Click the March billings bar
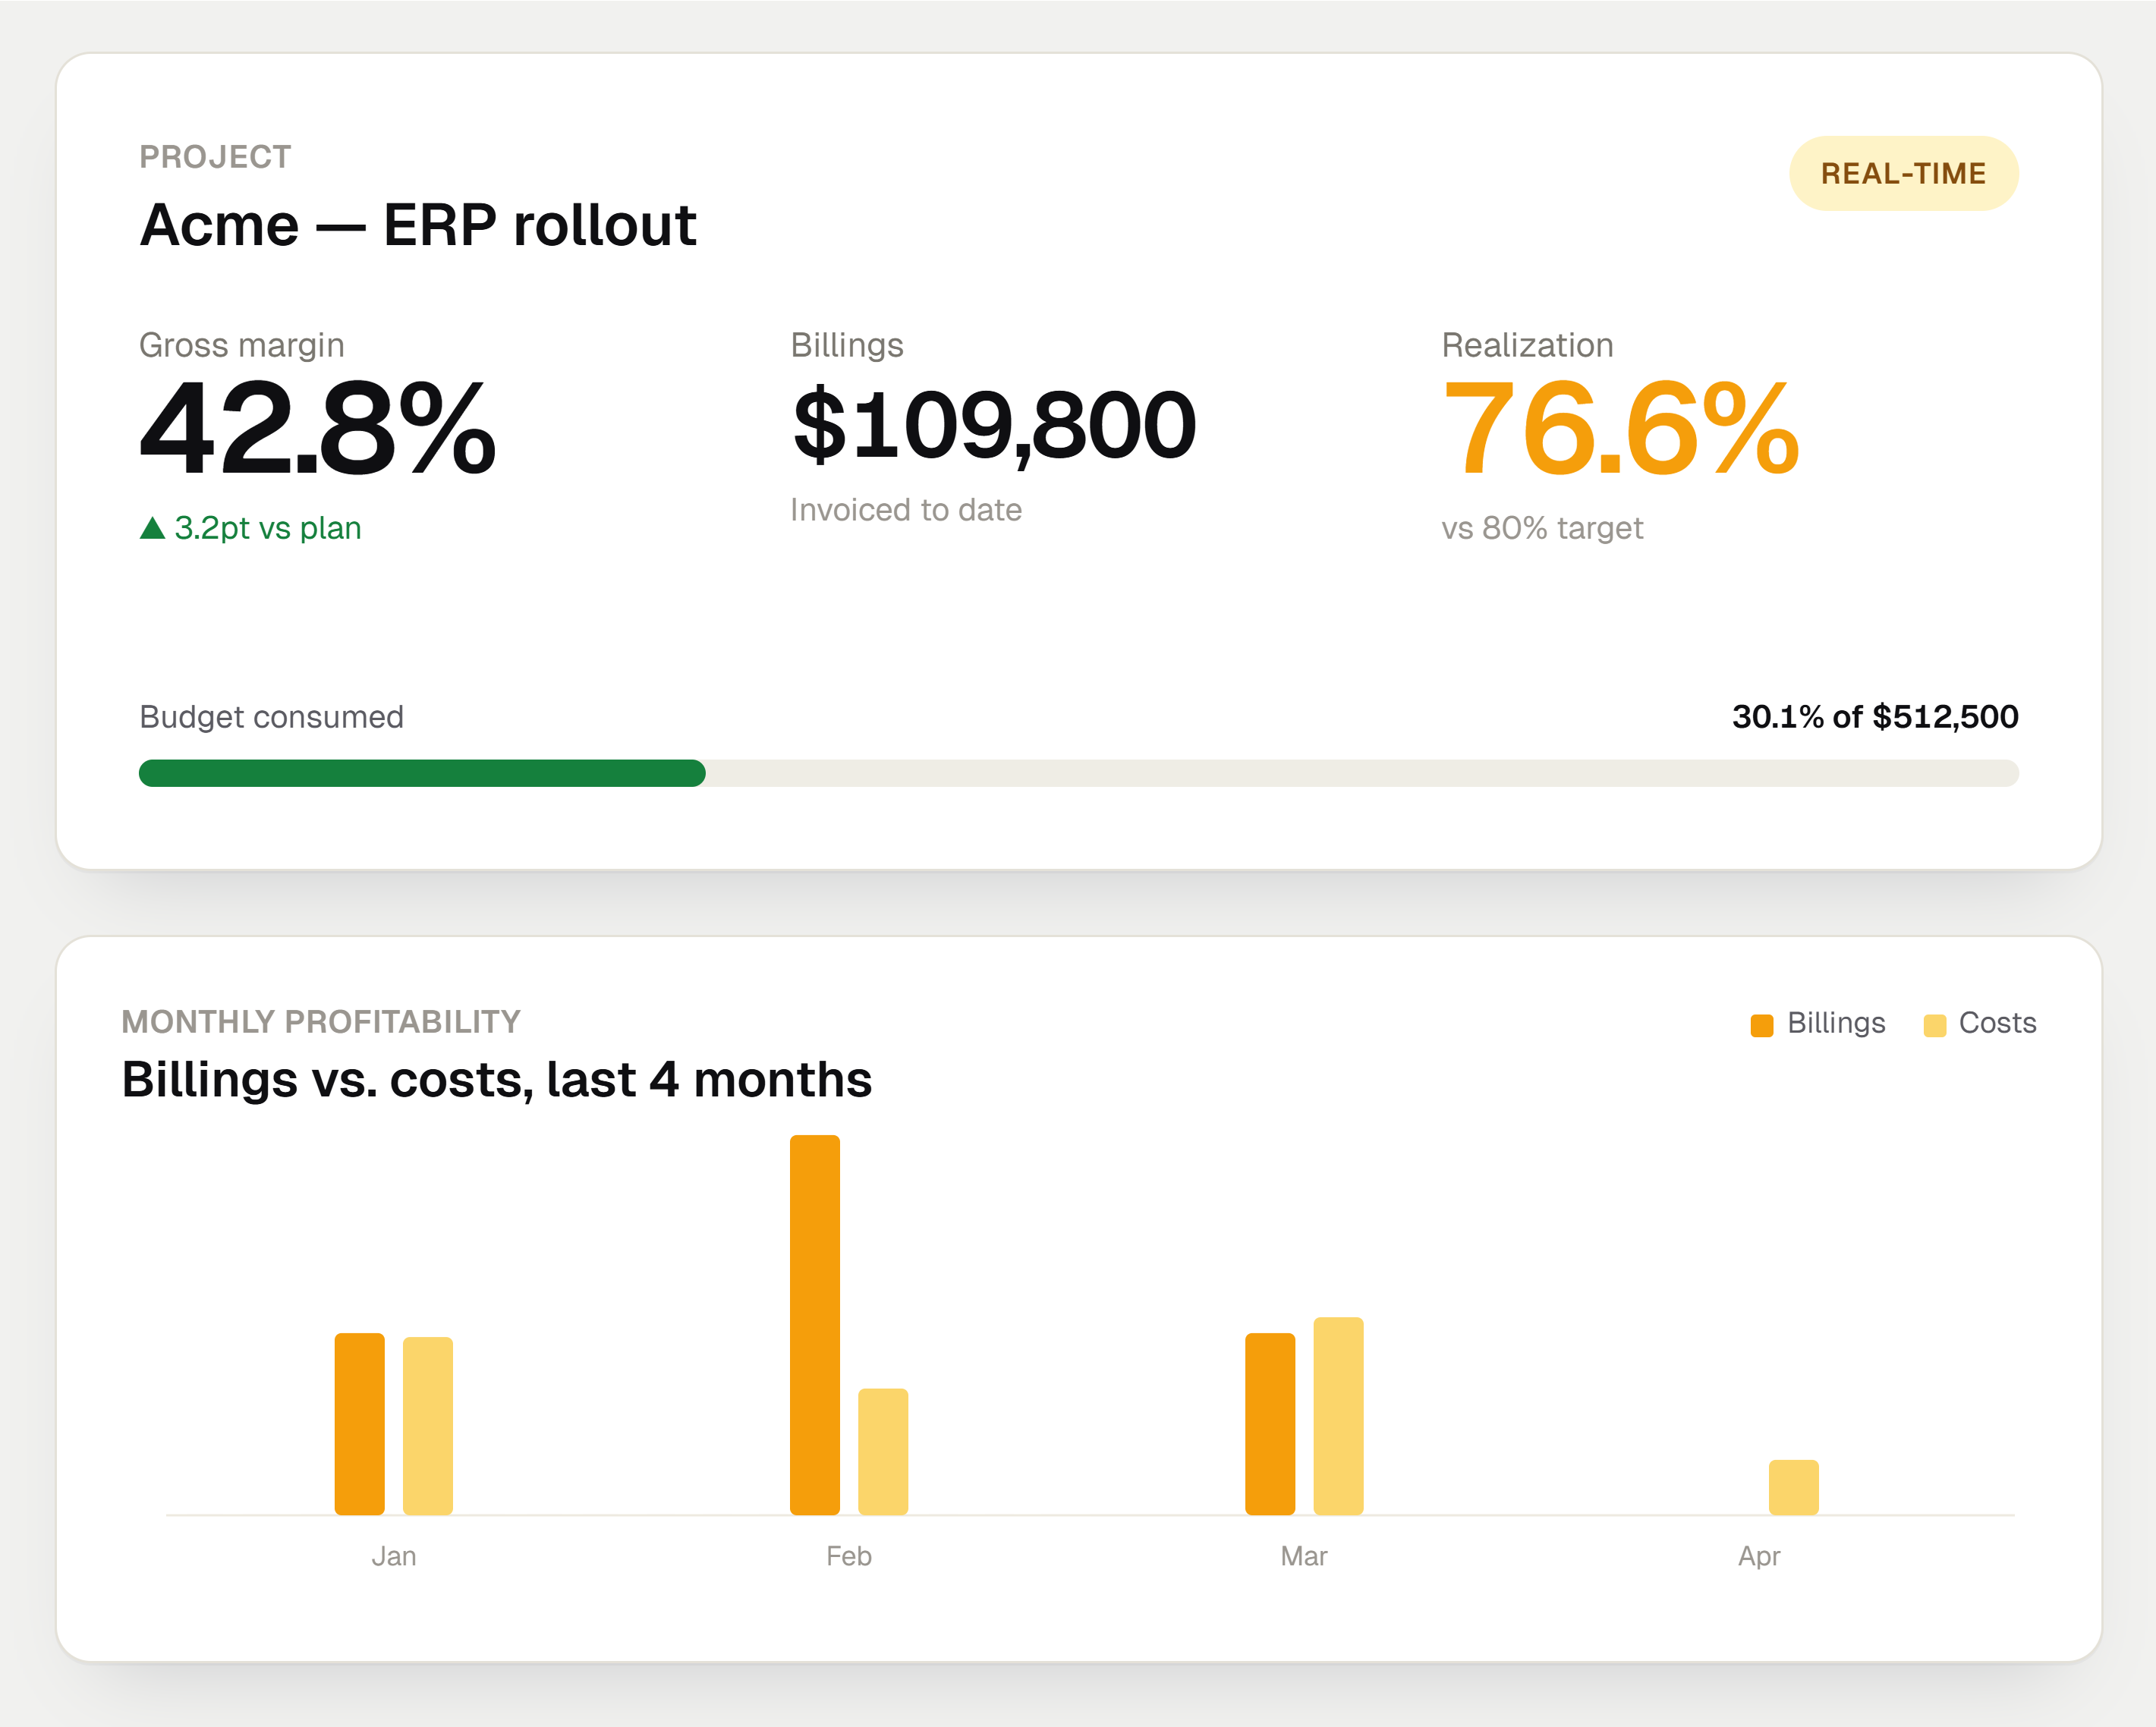 tap(1270, 1424)
